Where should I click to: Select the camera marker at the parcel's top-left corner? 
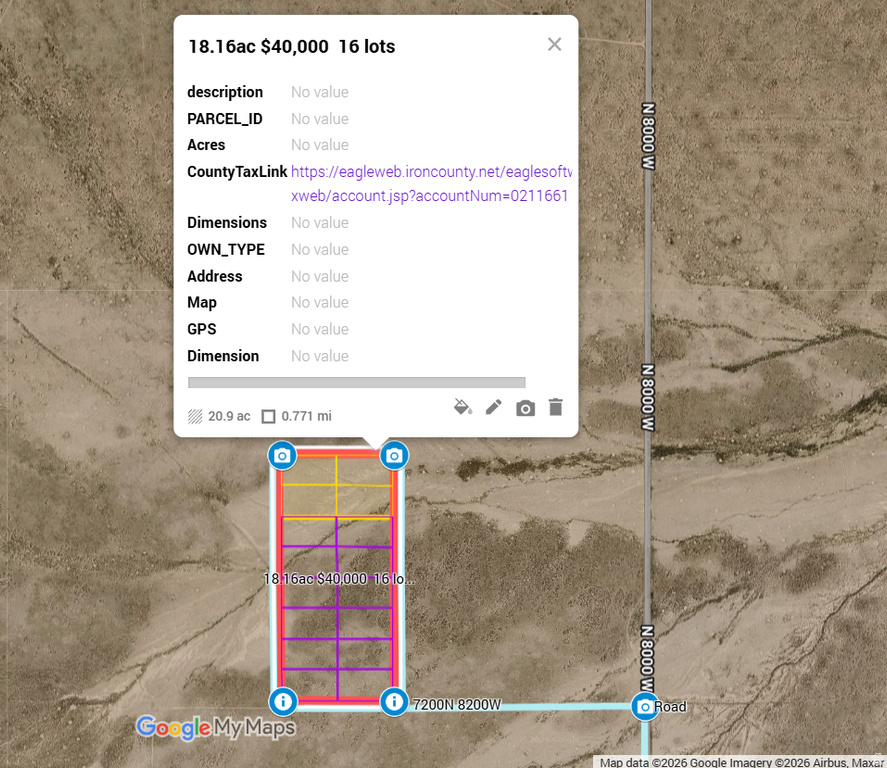pos(282,455)
